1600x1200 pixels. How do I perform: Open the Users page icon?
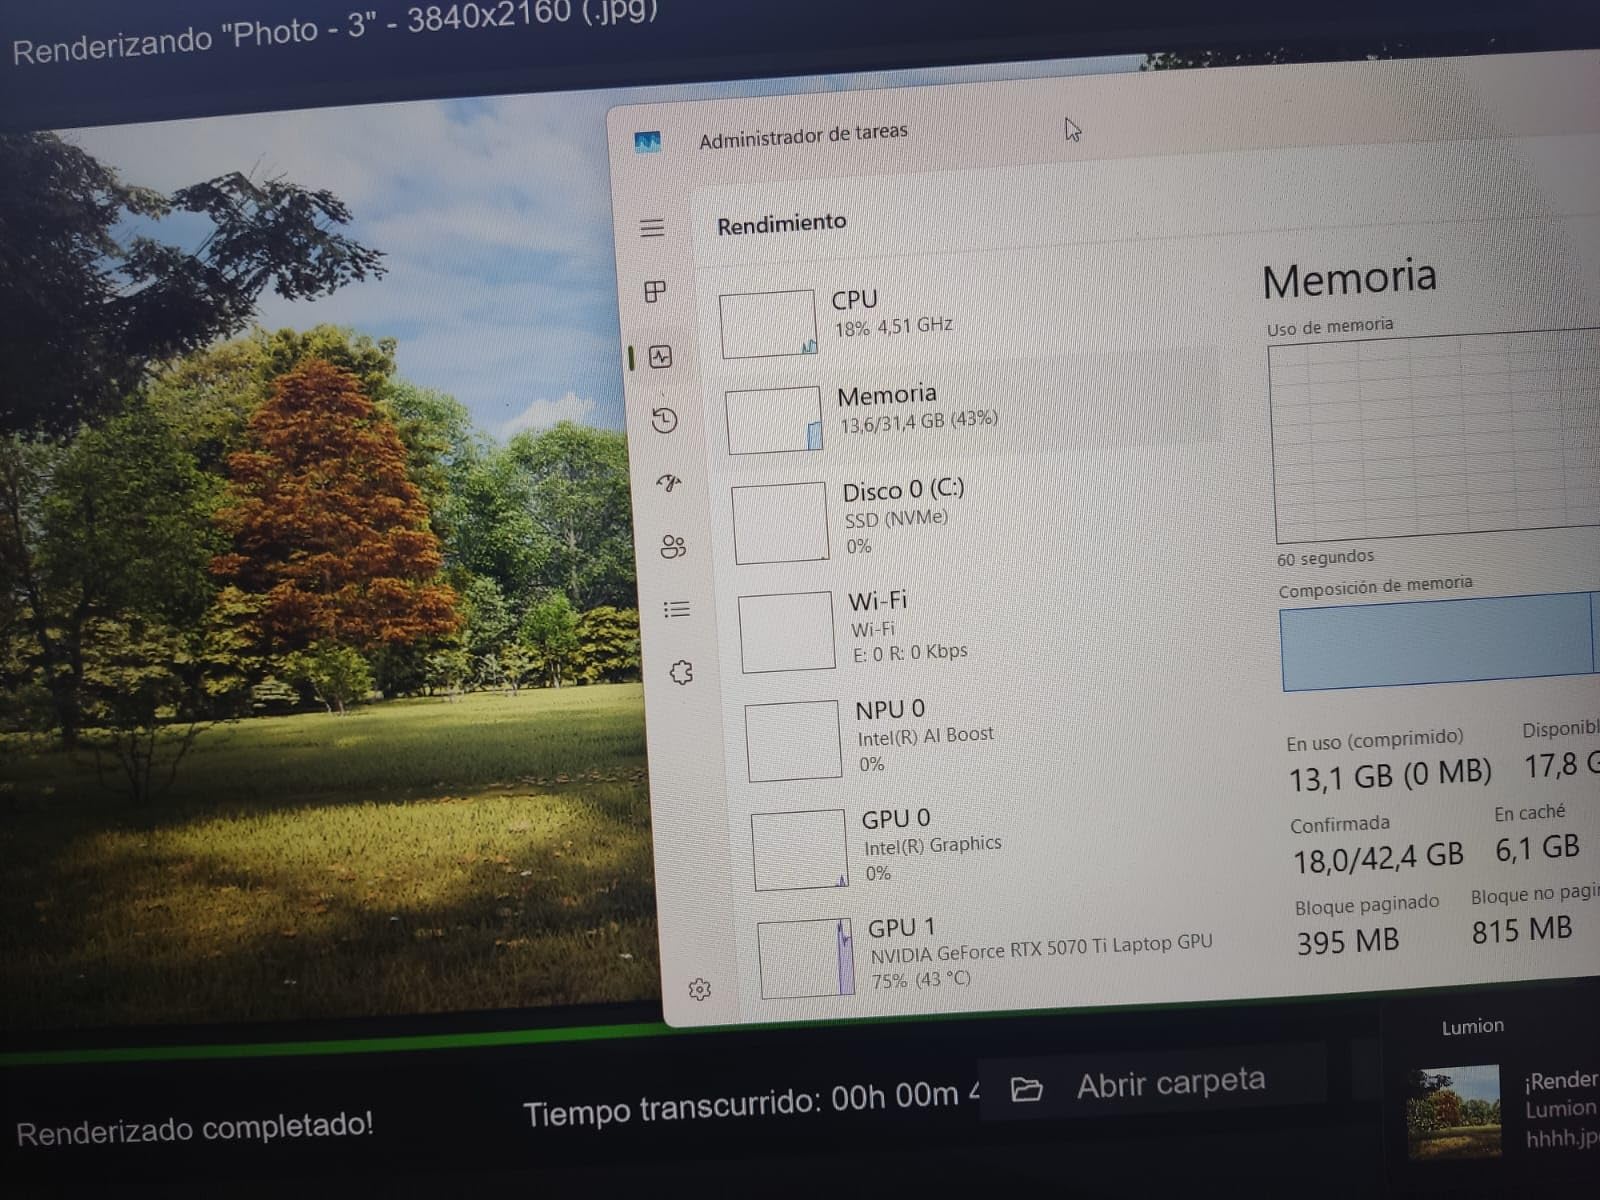click(x=673, y=547)
